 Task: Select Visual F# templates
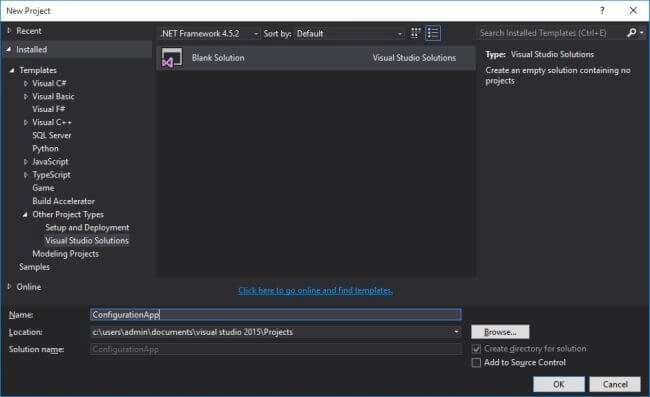49,109
